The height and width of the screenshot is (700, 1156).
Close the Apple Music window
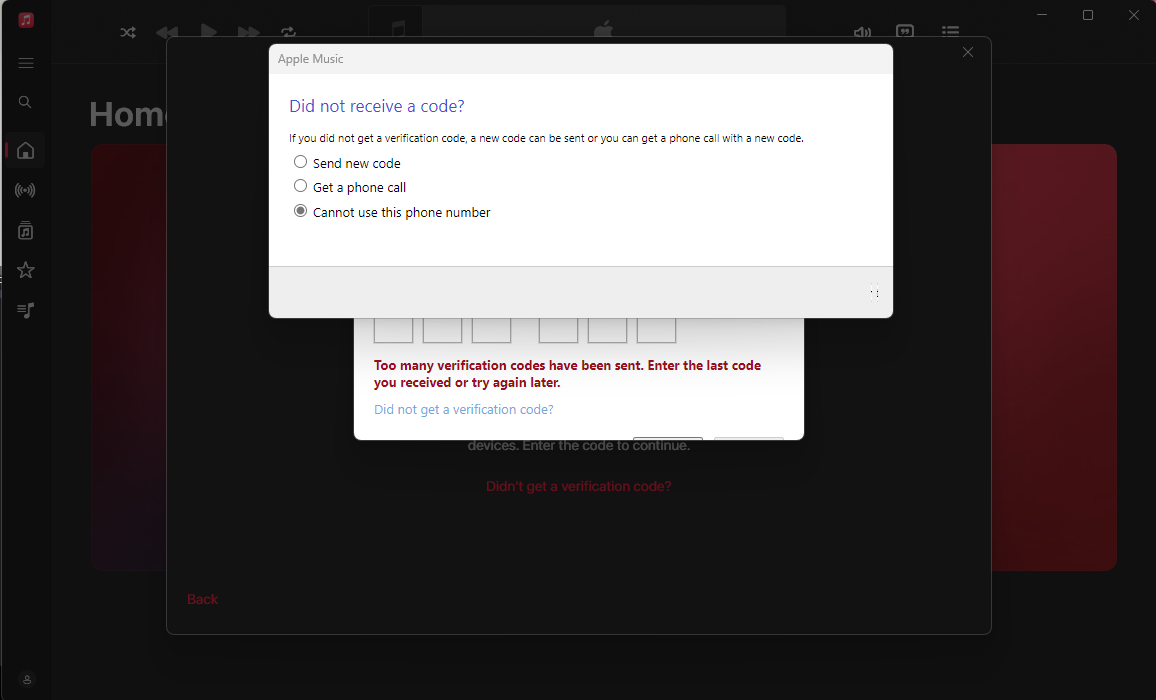point(1134,15)
